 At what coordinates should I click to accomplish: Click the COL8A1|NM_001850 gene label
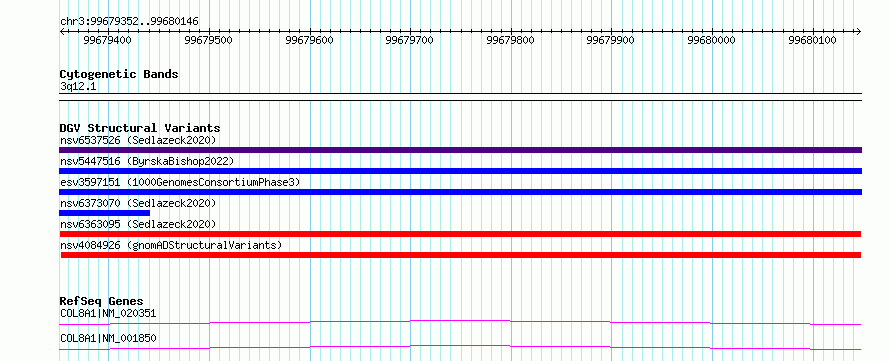coord(108,339)
